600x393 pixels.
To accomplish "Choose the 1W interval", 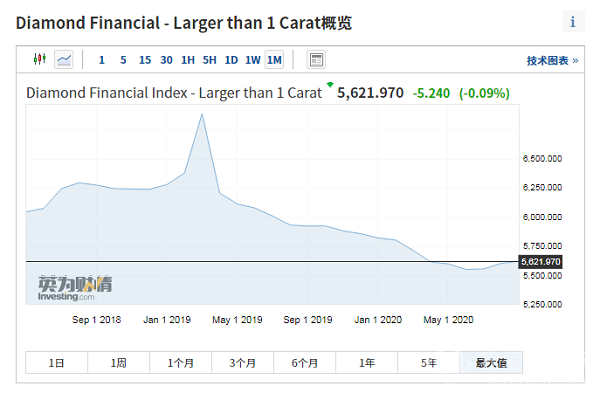I will pyautogui.click(x=253, y=60).
